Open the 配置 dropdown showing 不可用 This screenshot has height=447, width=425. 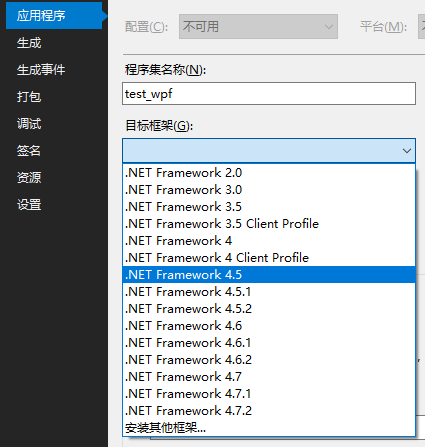point(258,27)
